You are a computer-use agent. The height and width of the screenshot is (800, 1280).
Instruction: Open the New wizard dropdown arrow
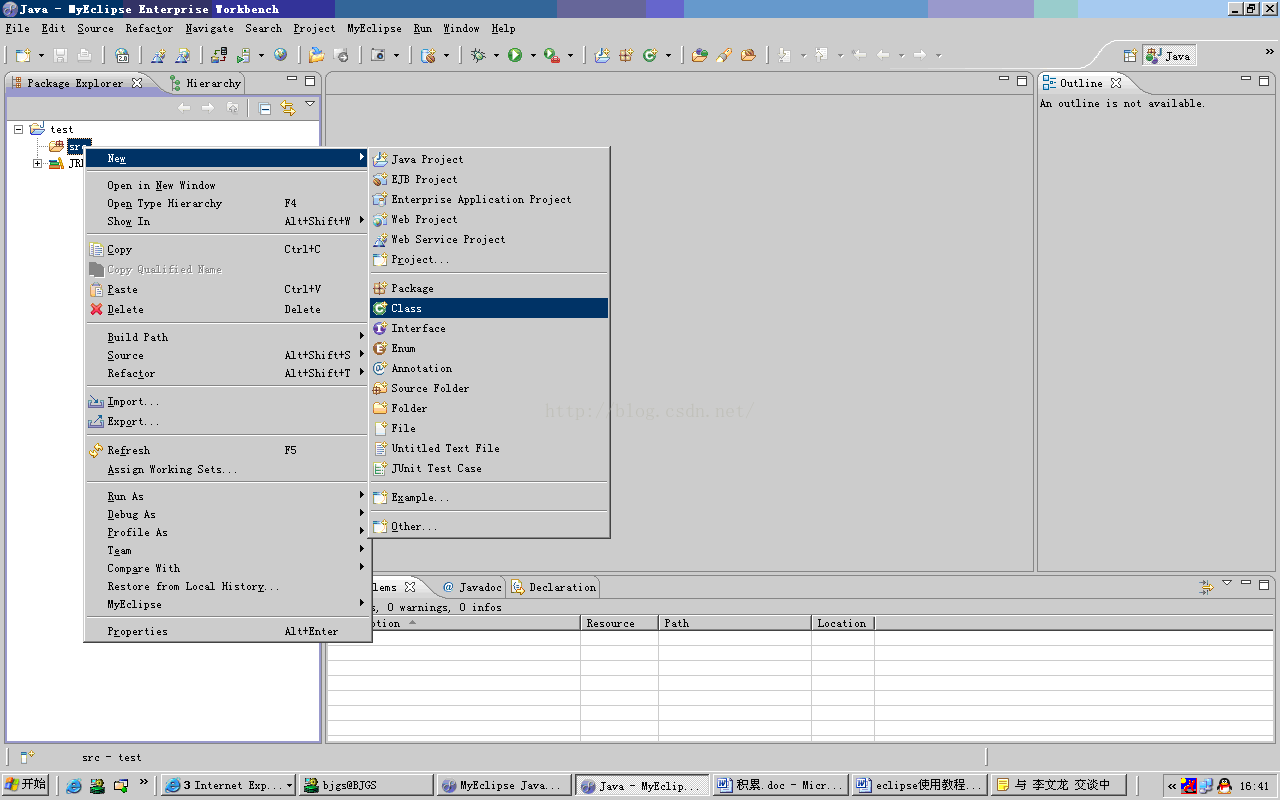[41, 55]
